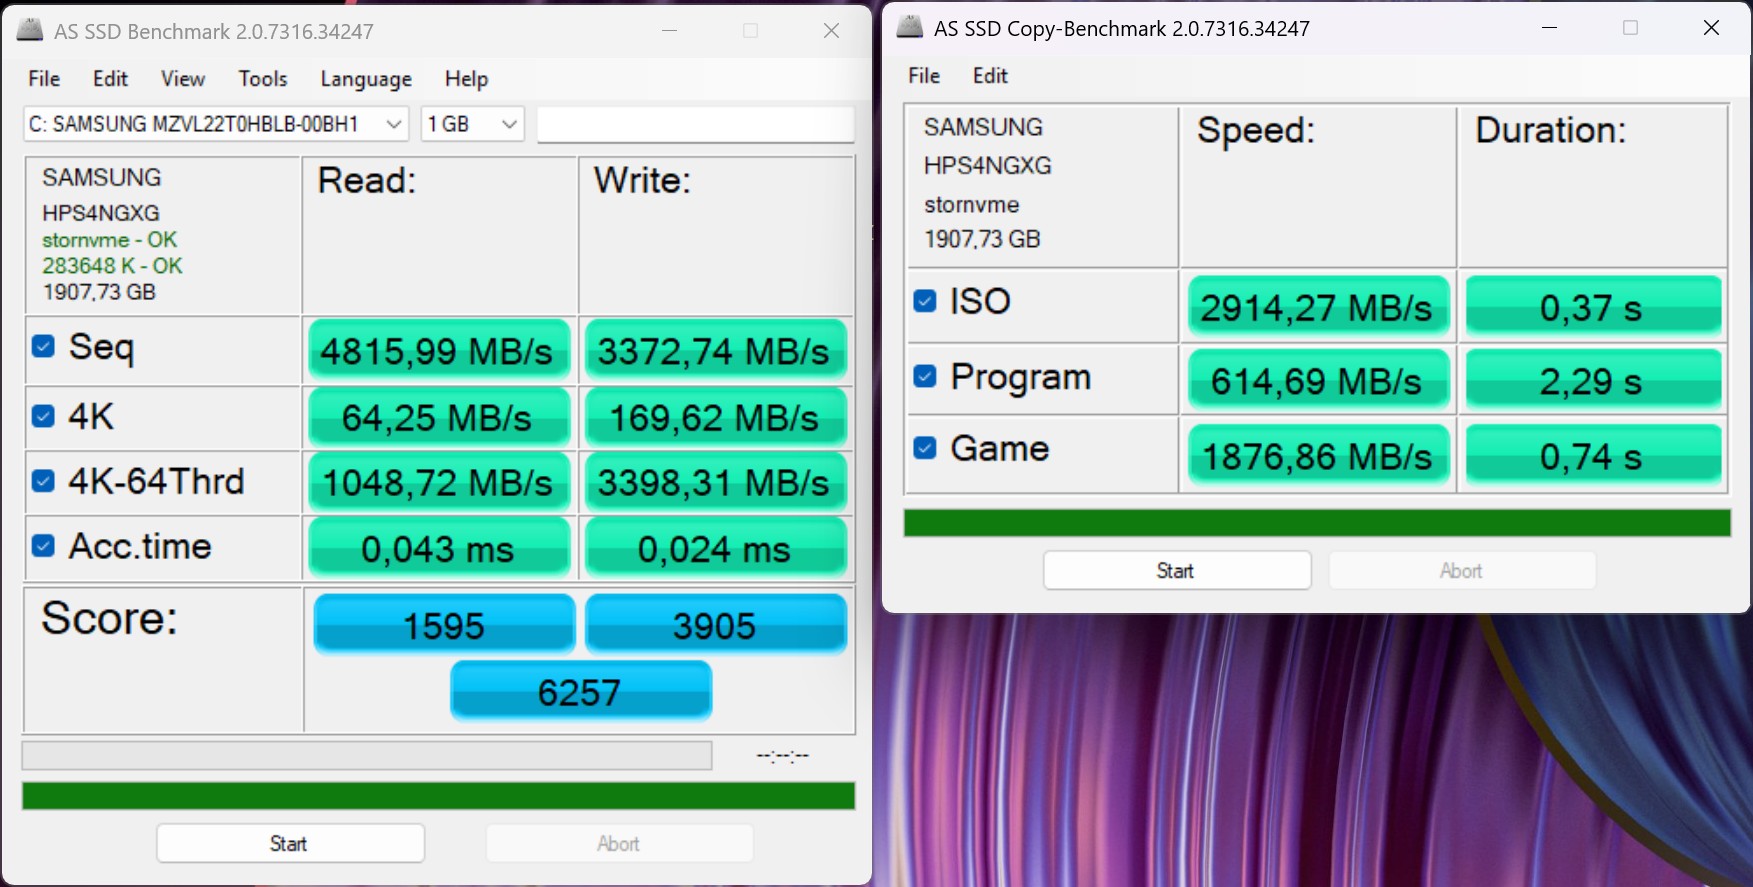Click the total score 6257
This screenshot has width=1753, height=887.
pyautogui.click(x=581, y=691)
